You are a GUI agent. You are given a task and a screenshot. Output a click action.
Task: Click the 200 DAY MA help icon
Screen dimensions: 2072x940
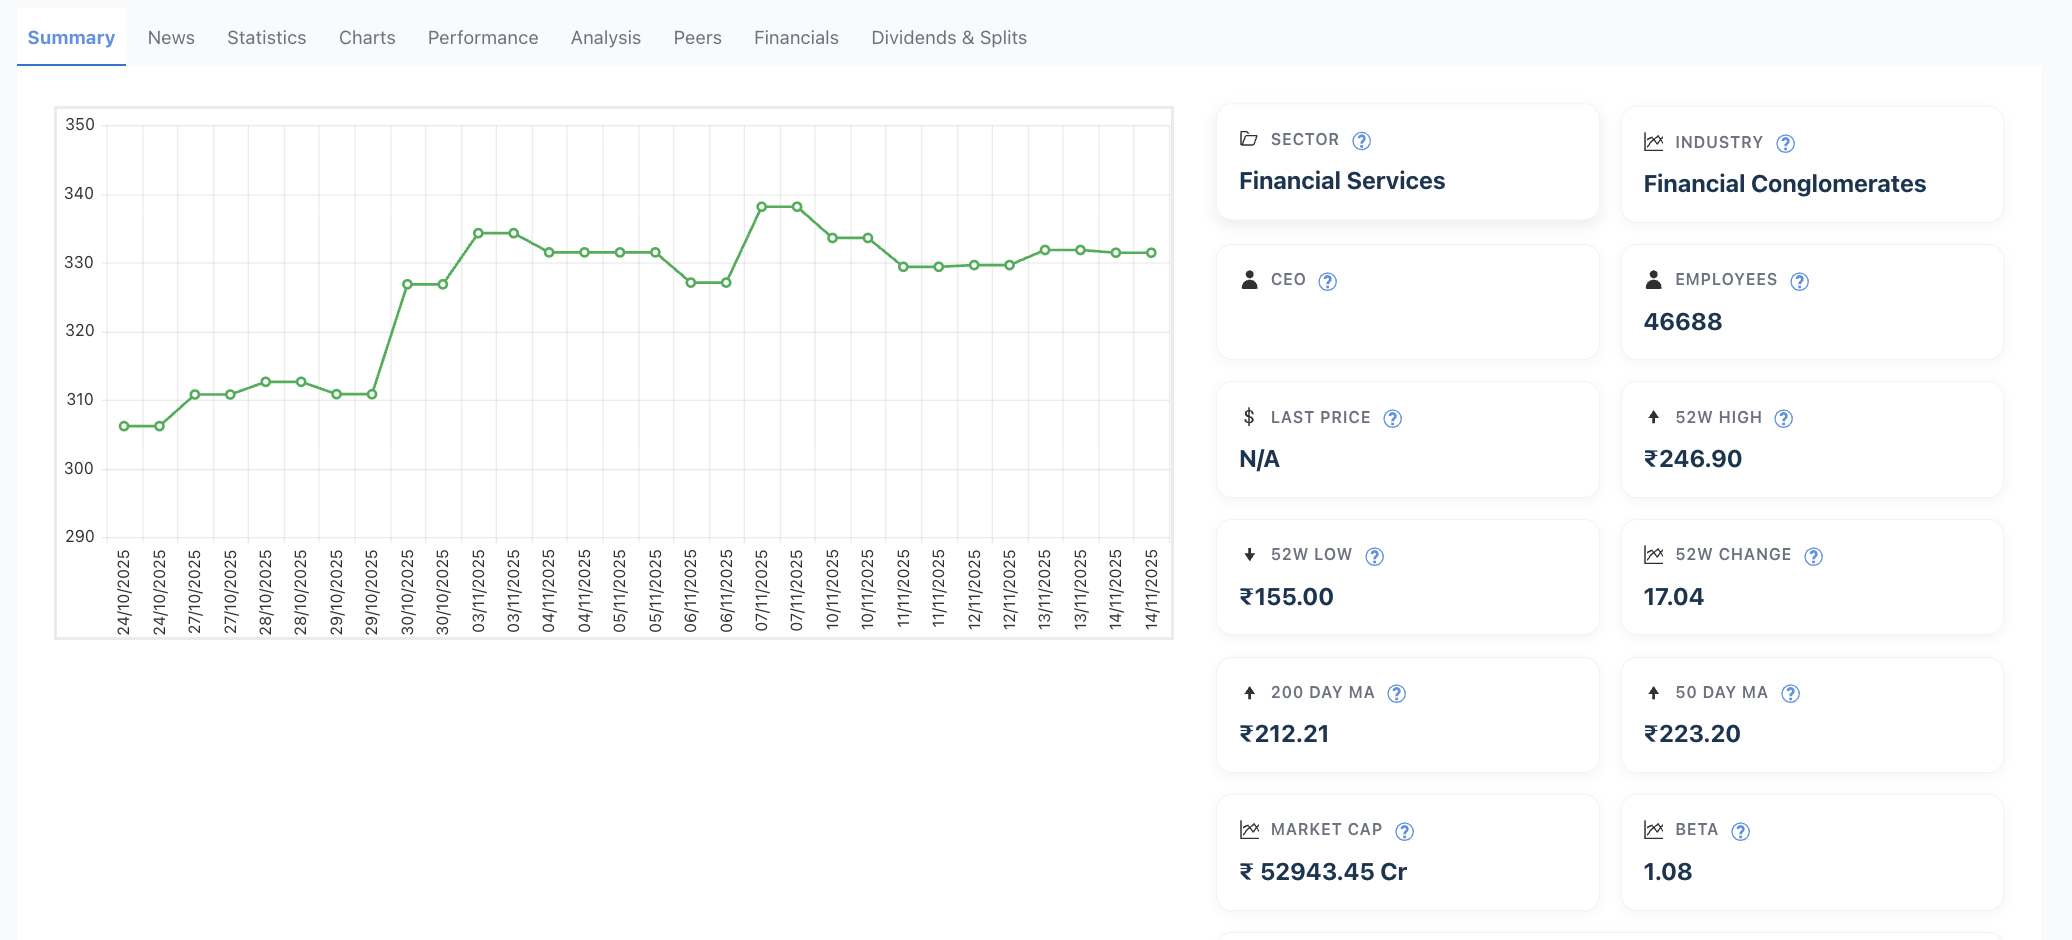click(1396, 694)
